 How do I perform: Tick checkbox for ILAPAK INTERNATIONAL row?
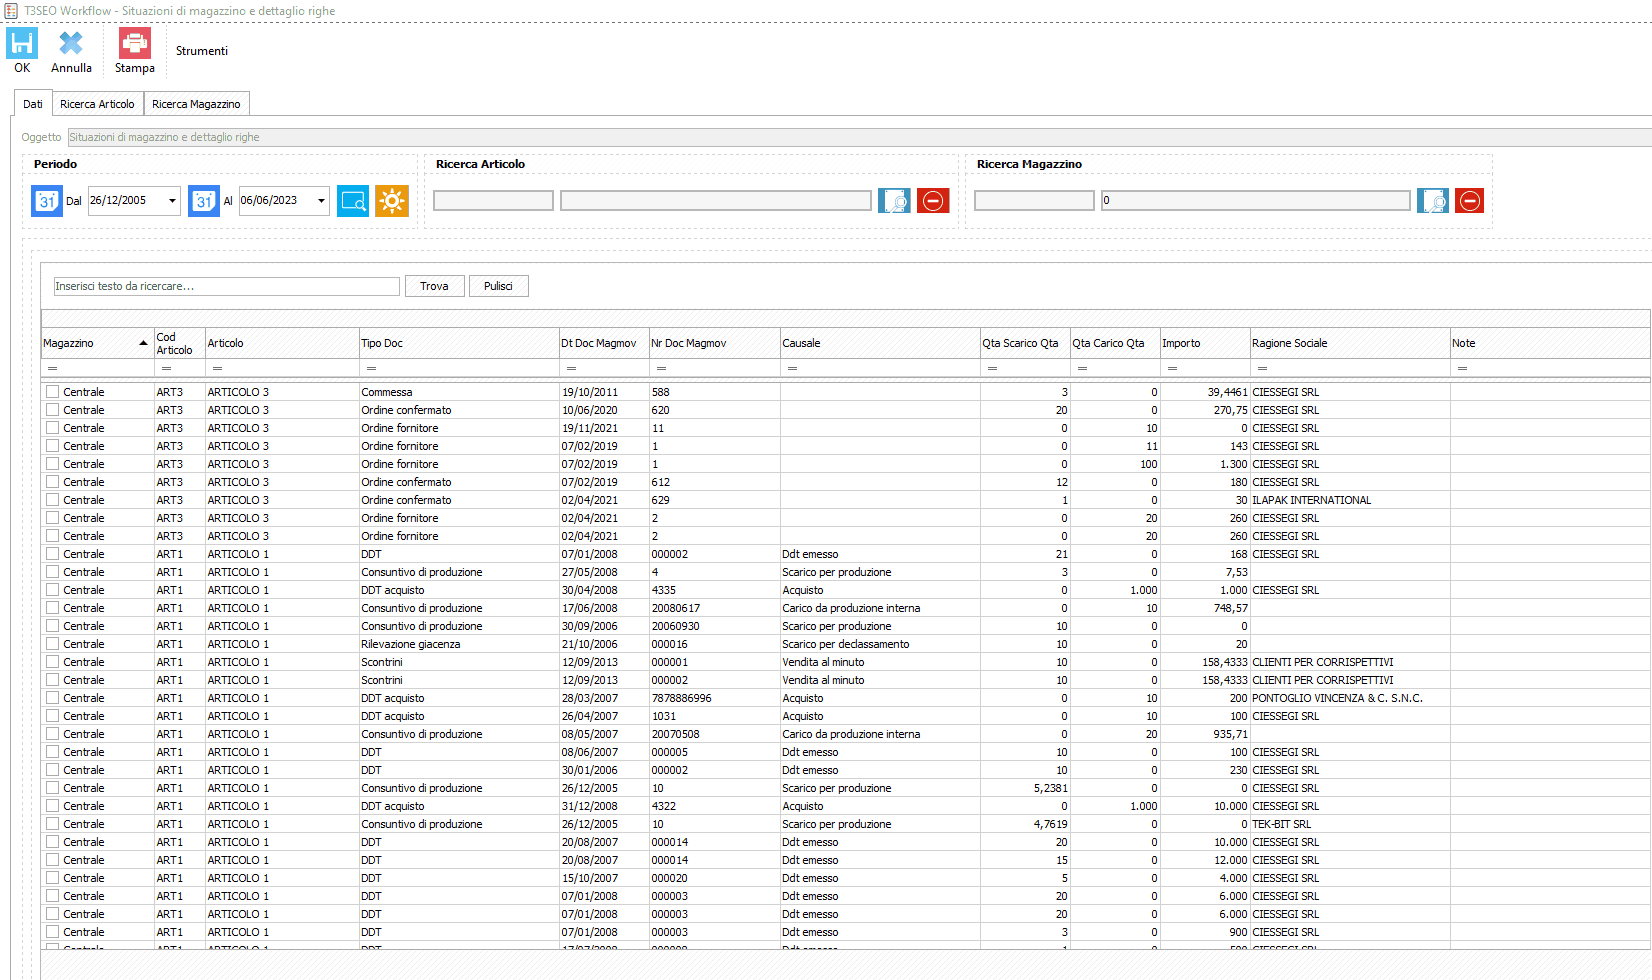click(52, 500)
